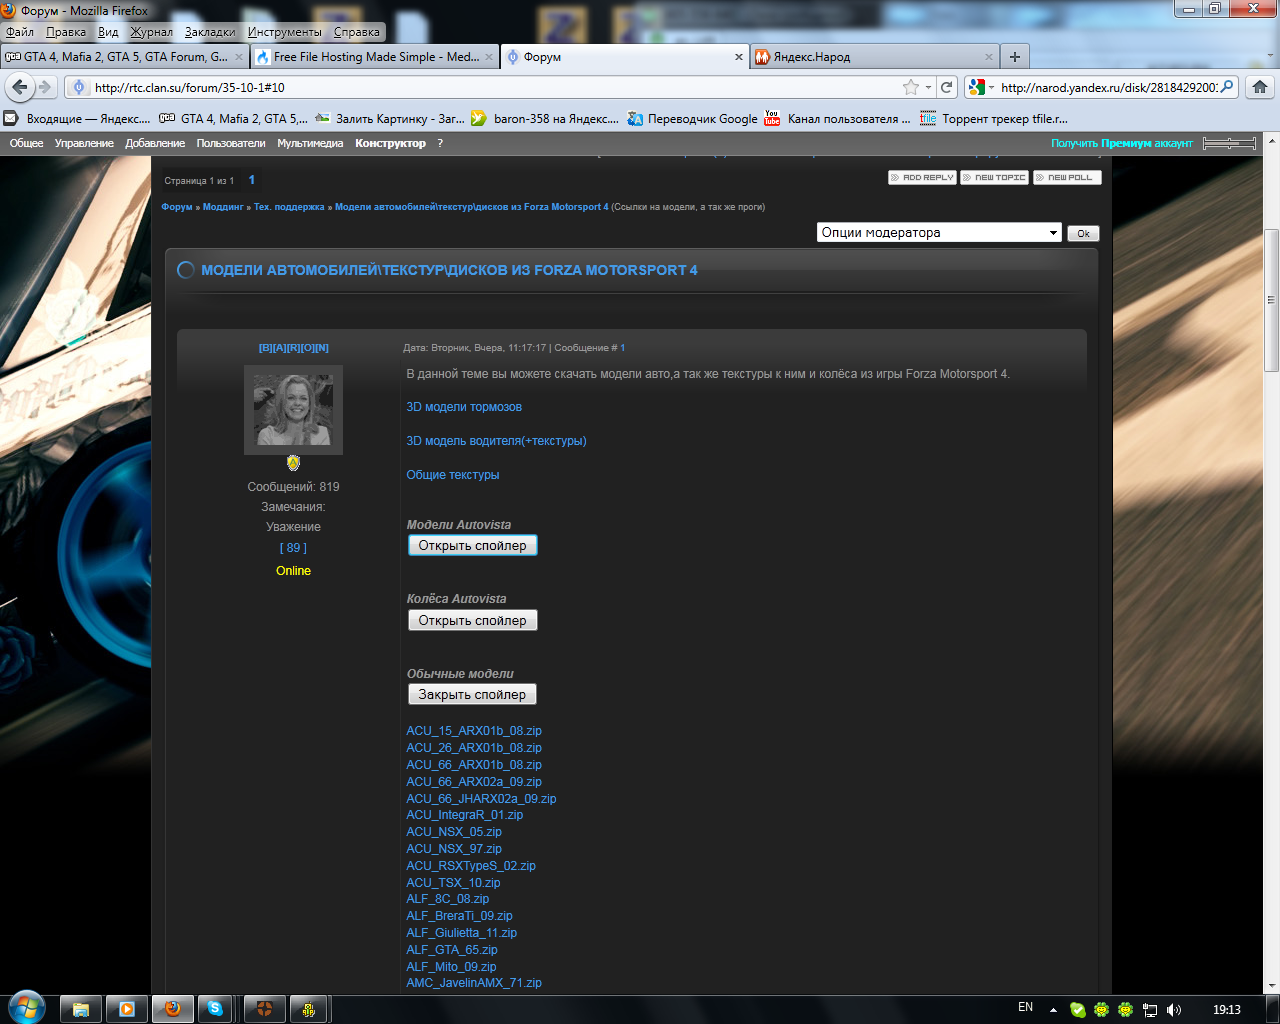Screen dimensions: 1280x1024
Task: Click the clock showing 19:13
Action: [x=1227, y=1010]
